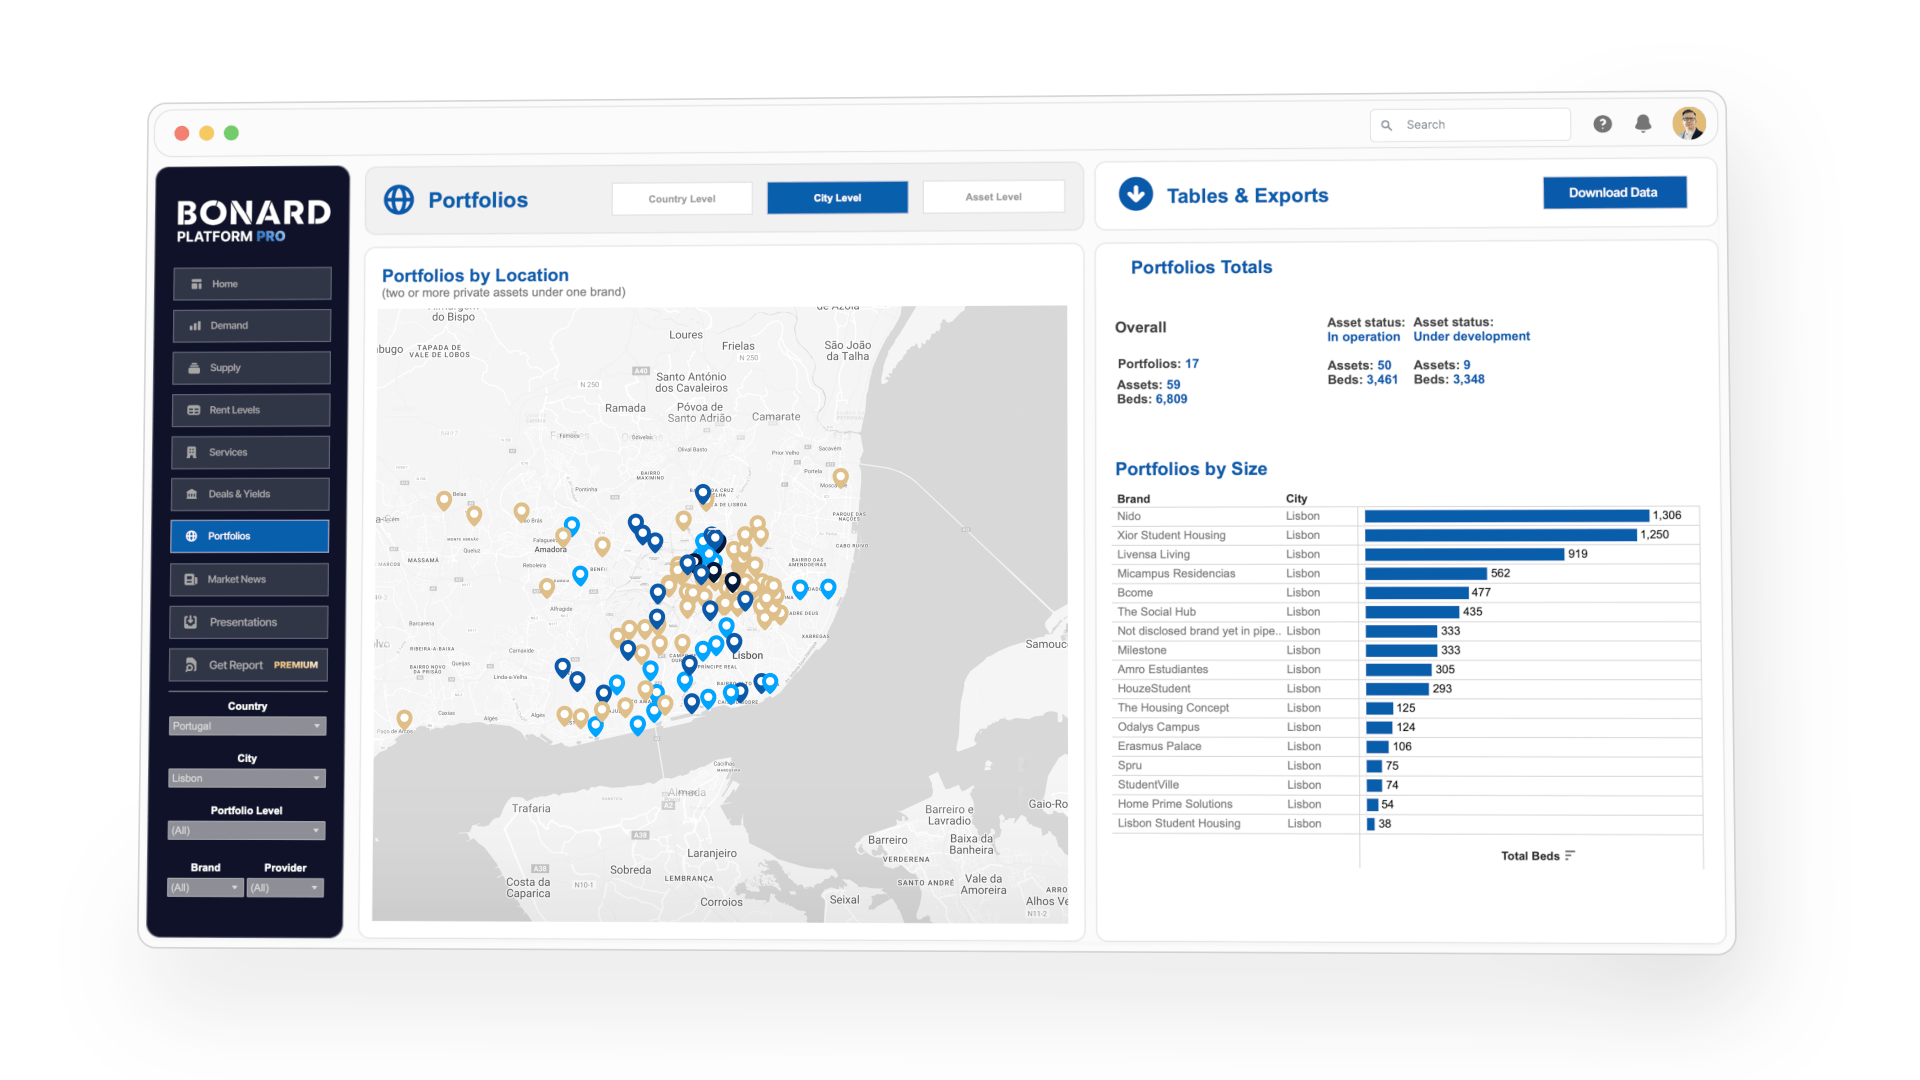The width and height of the screenshot is (1920, 1080).
Task: Open the user profile avatar
Action: coord(1689,123)
